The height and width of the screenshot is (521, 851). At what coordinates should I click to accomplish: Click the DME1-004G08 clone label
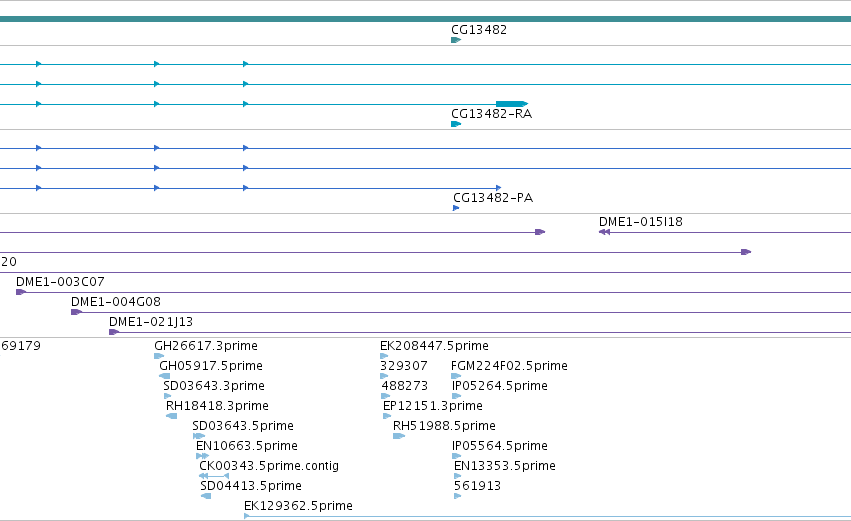click(116, 302)
